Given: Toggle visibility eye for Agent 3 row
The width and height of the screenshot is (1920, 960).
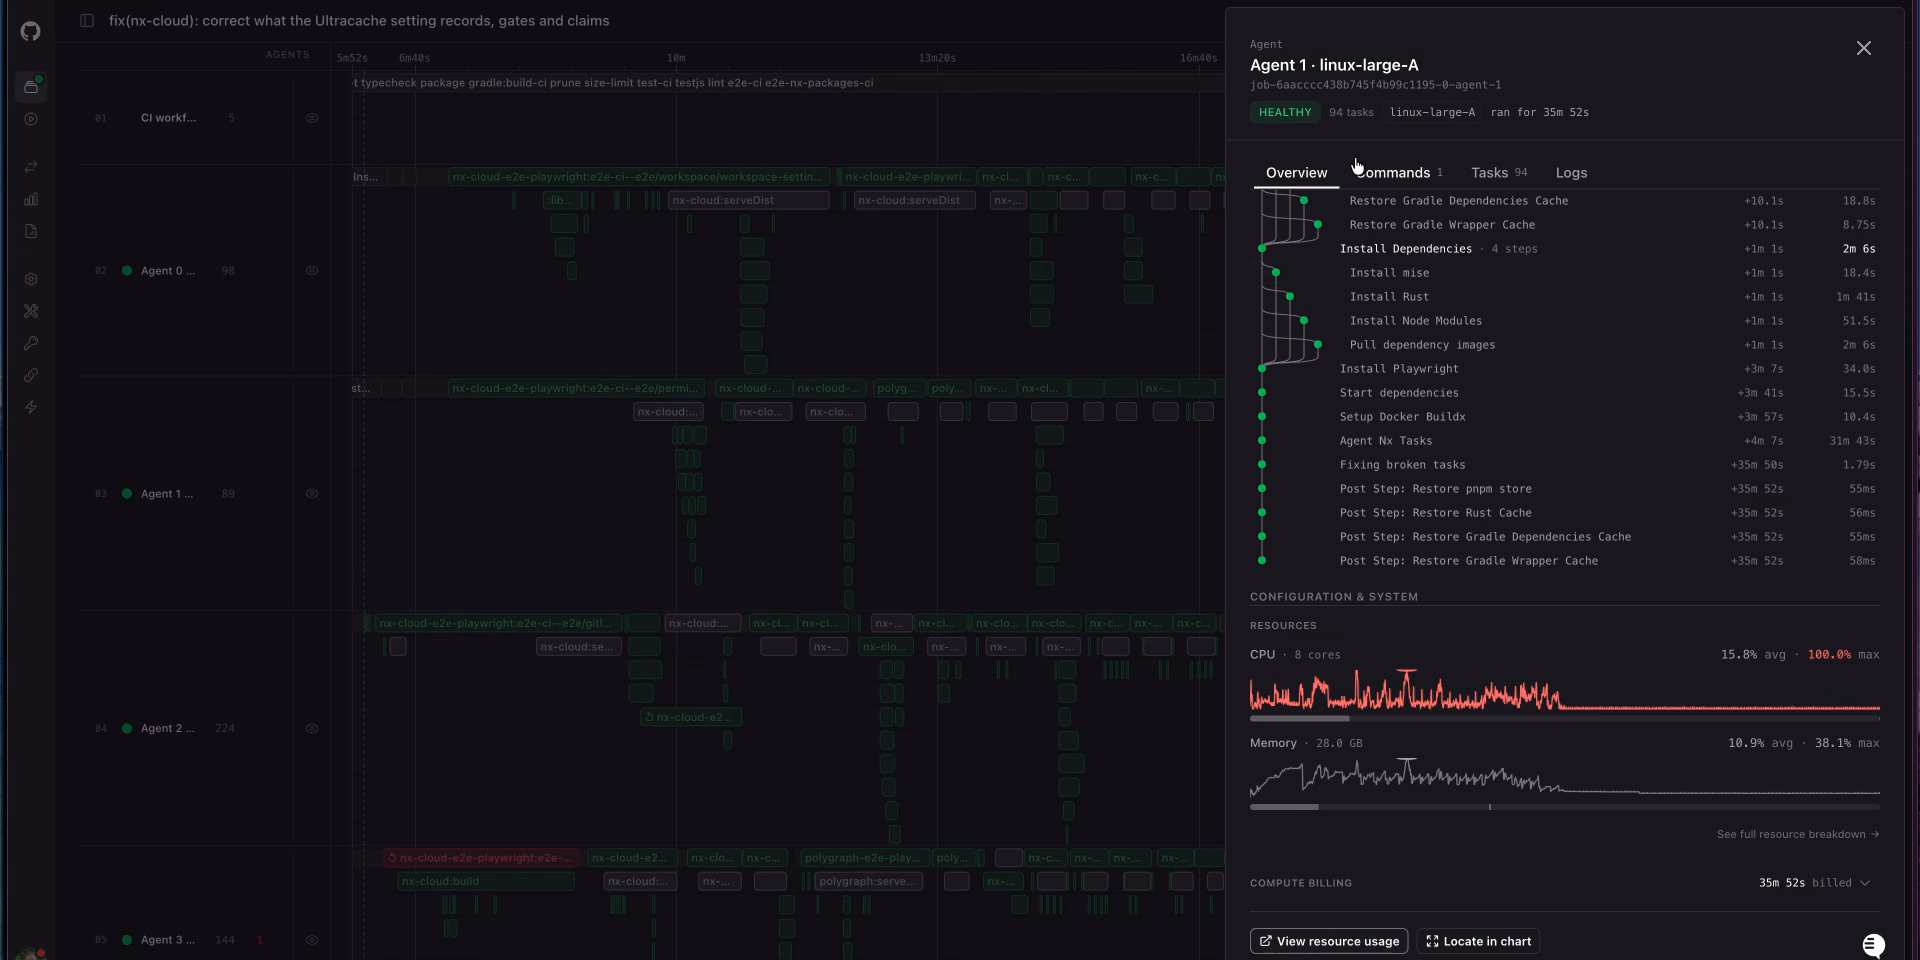Looking at the screenshot, I should tap(312, 940).
